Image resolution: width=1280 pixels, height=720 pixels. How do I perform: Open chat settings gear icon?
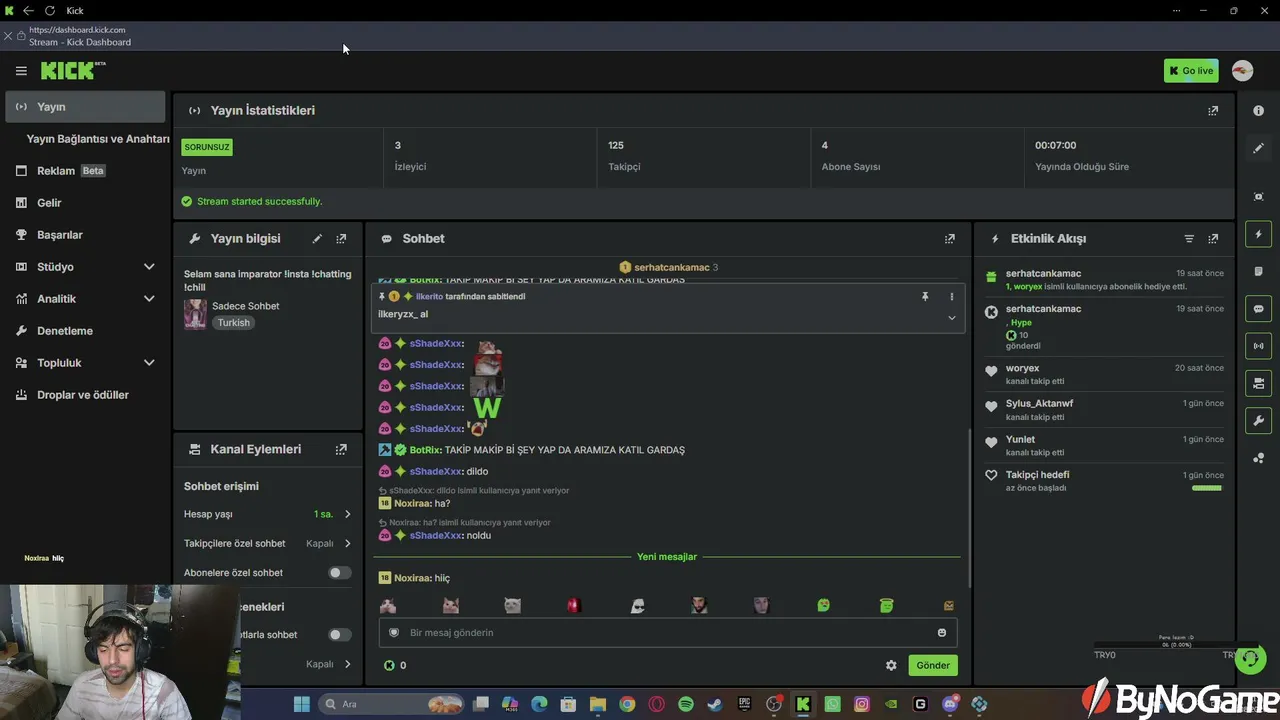(891, 665)
